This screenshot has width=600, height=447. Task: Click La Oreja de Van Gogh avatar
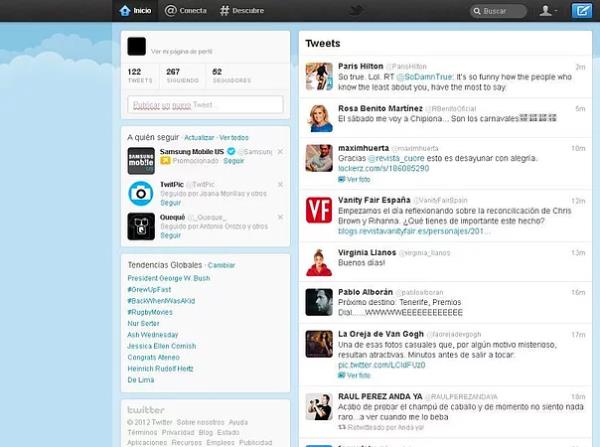point(319,344)
